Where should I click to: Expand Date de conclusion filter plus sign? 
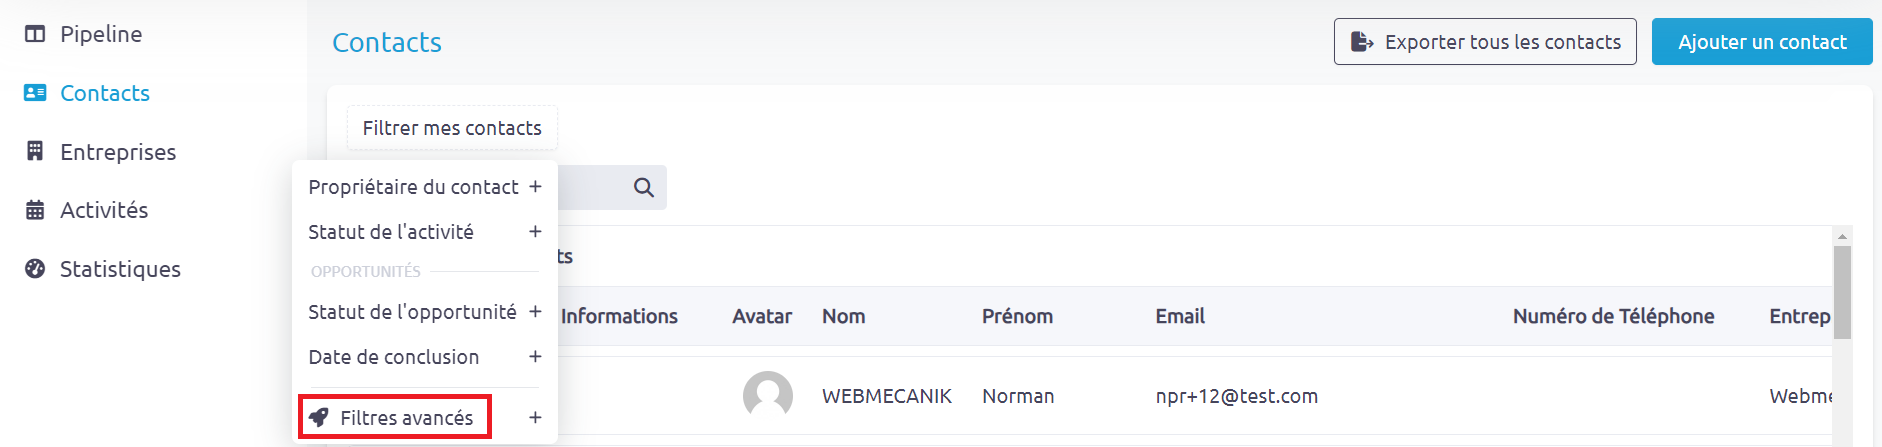(535, 357)
